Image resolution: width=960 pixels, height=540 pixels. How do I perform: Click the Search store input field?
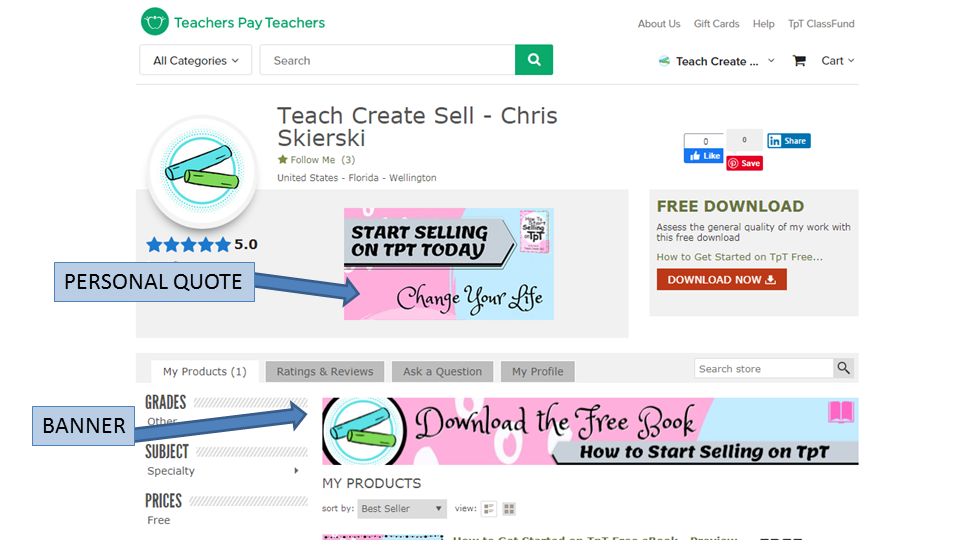763,369
